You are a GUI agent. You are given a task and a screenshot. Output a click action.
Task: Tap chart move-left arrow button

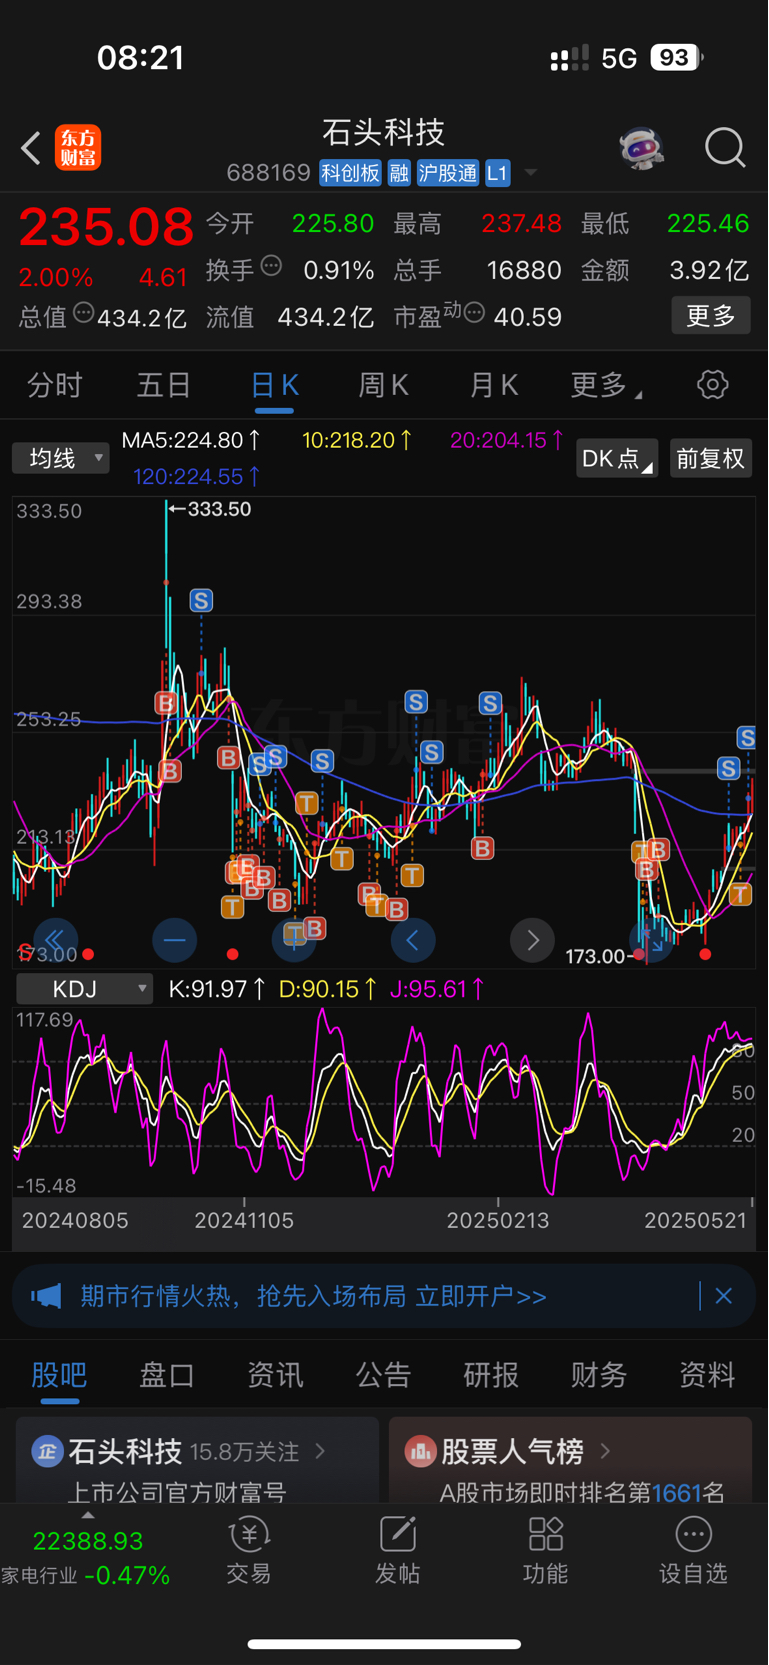(412, 940)
